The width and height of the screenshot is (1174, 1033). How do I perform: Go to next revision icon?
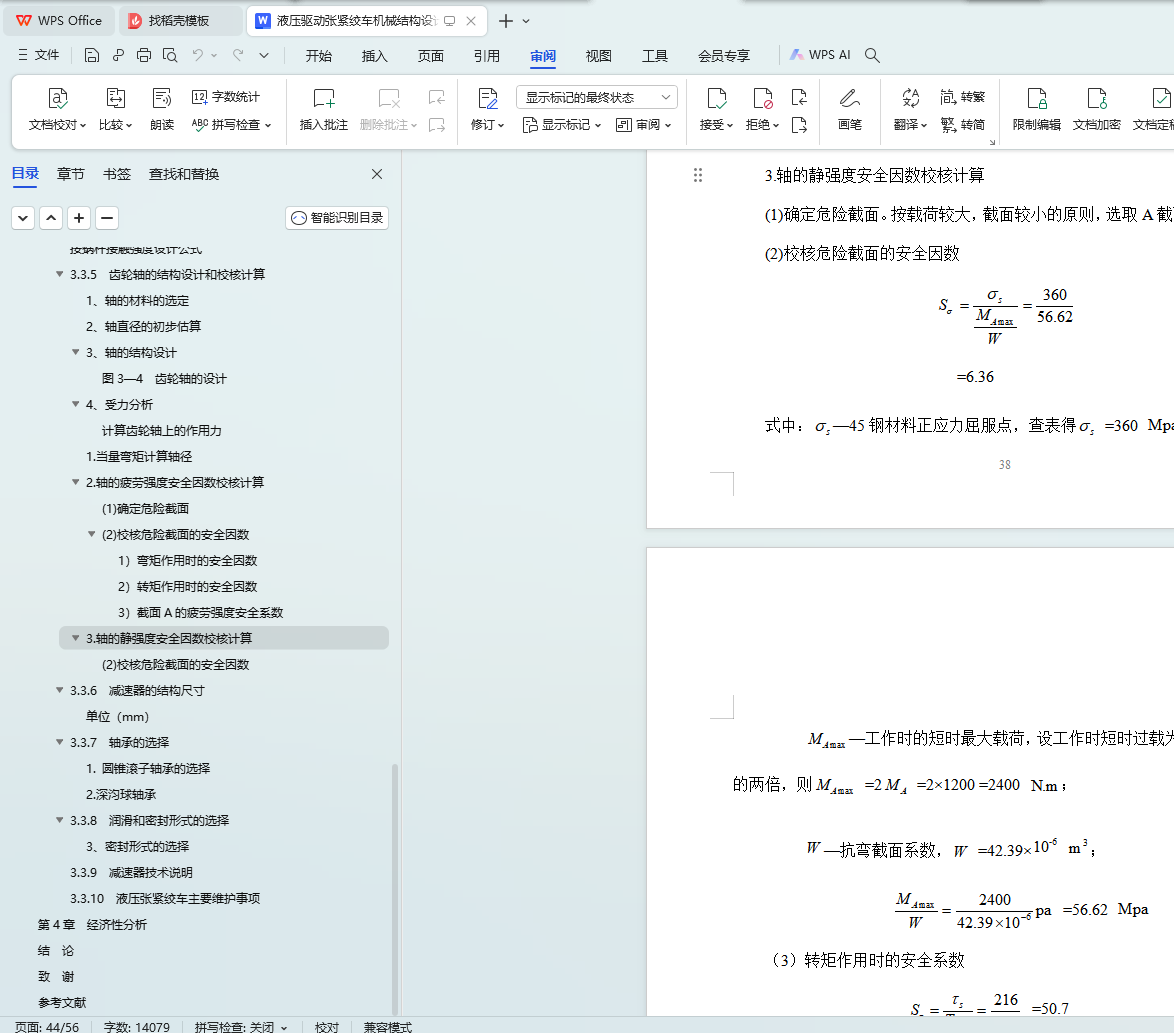click(799, 125)
